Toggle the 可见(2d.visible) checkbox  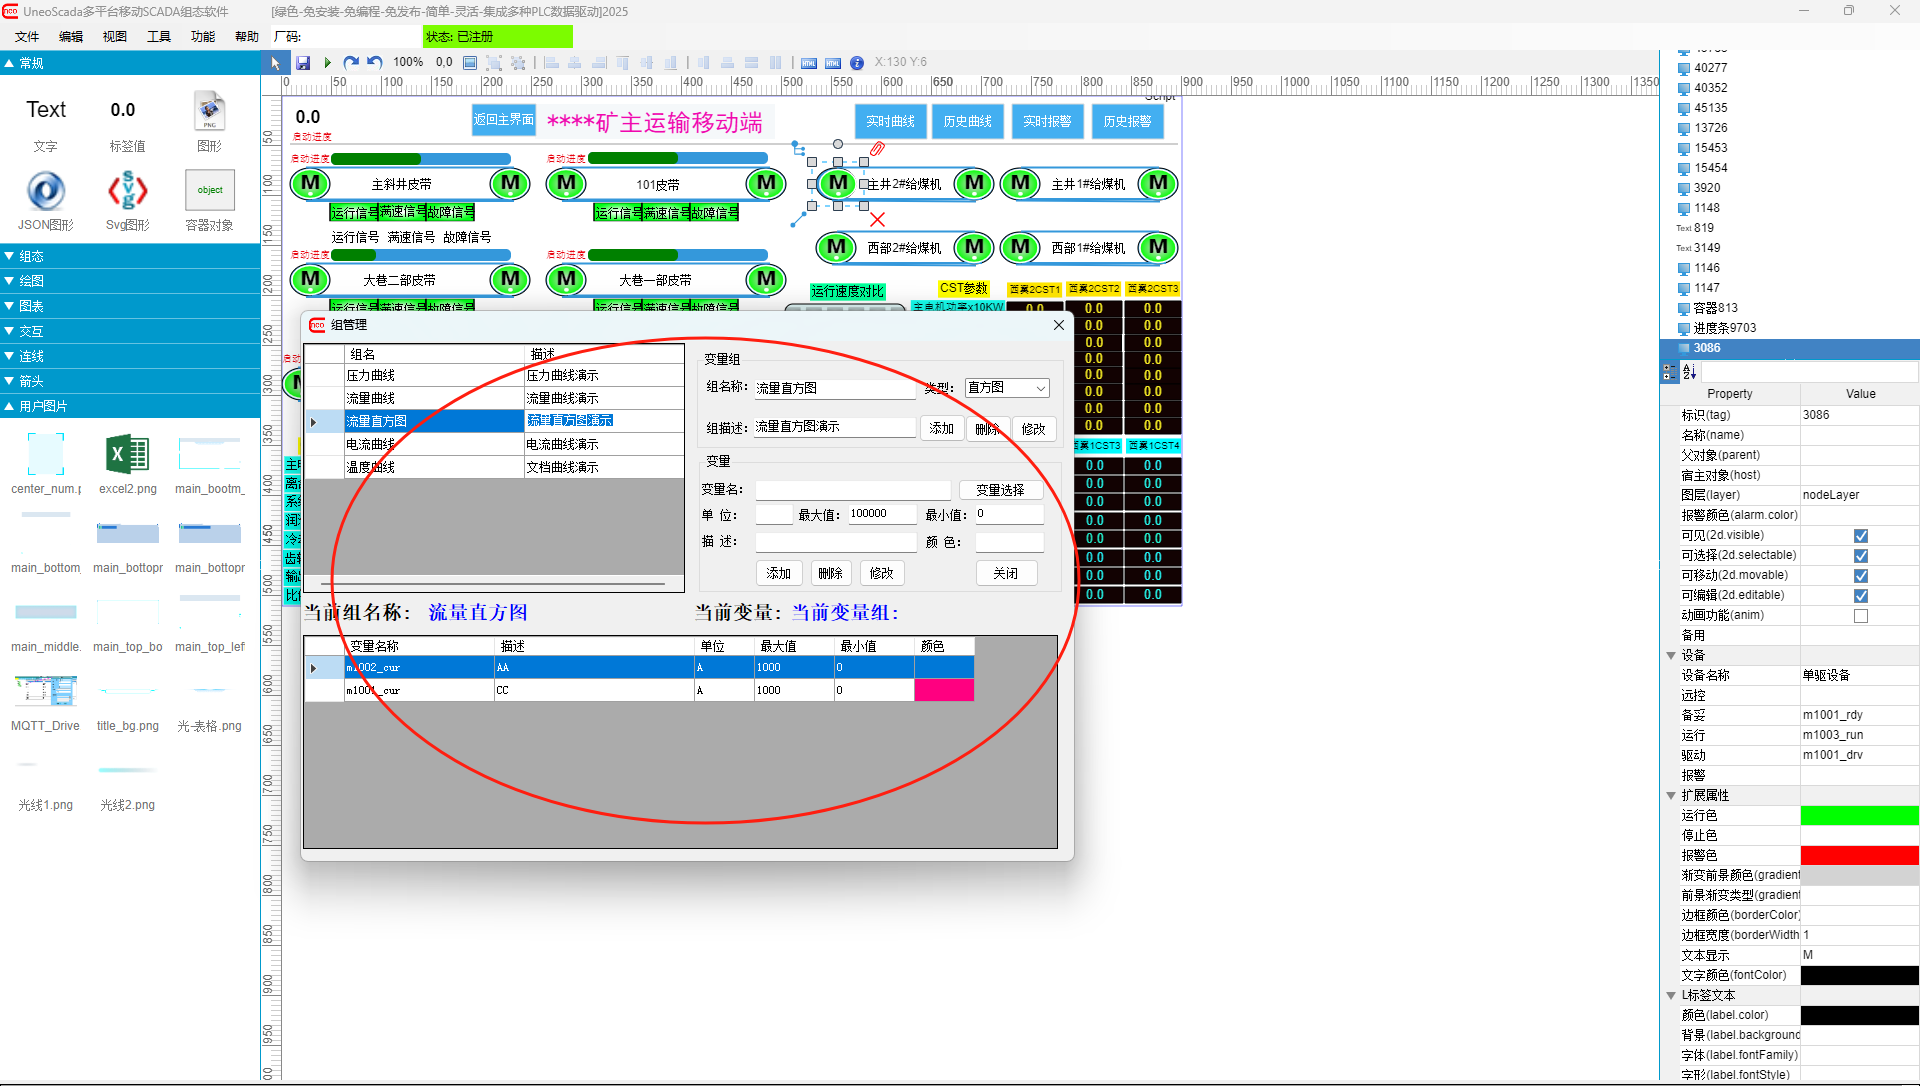[x=1860, y=536]
